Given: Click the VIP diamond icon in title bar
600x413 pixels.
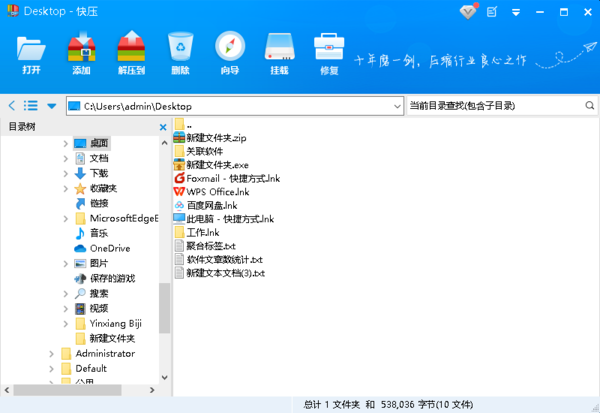Looking at the screenshot, I should (468, 11).
